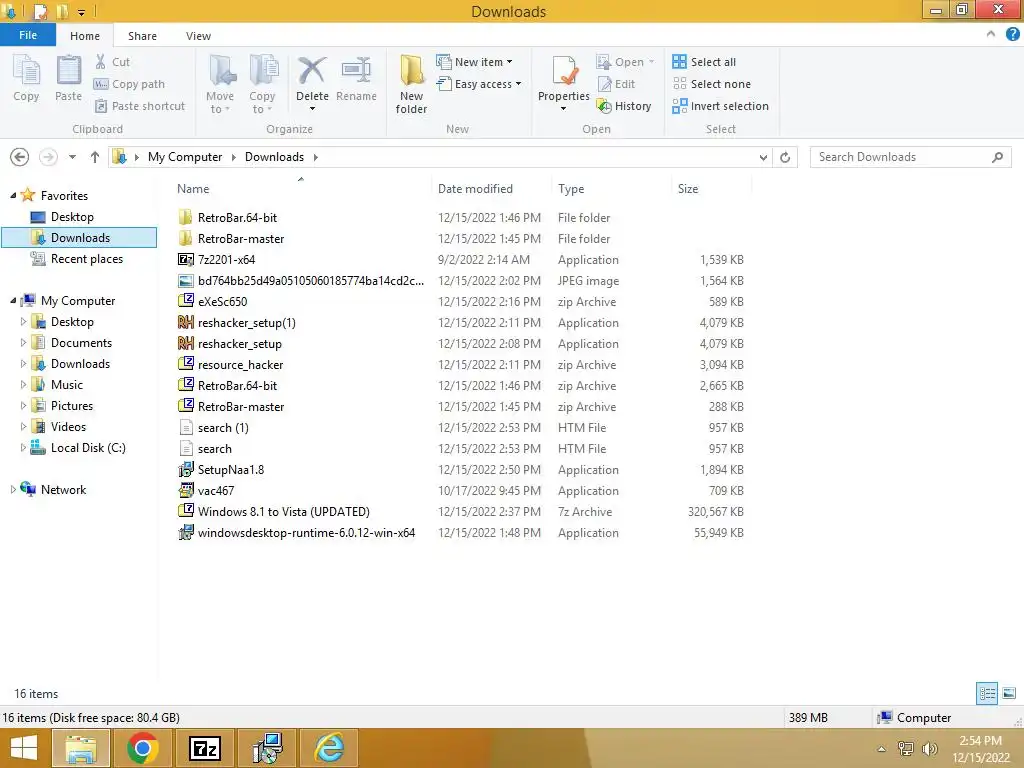Screen dimensions: 1024x768
Task: Click Select none
Action: [x=712, y=84]
